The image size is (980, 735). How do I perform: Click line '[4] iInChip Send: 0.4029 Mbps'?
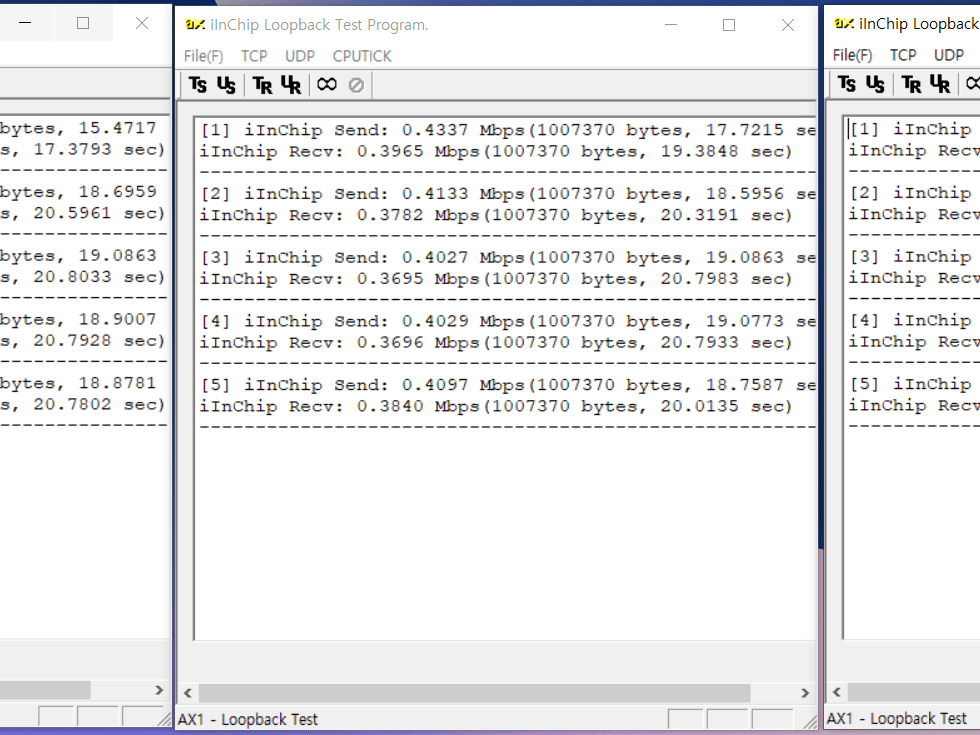click(x=508, y=321)
